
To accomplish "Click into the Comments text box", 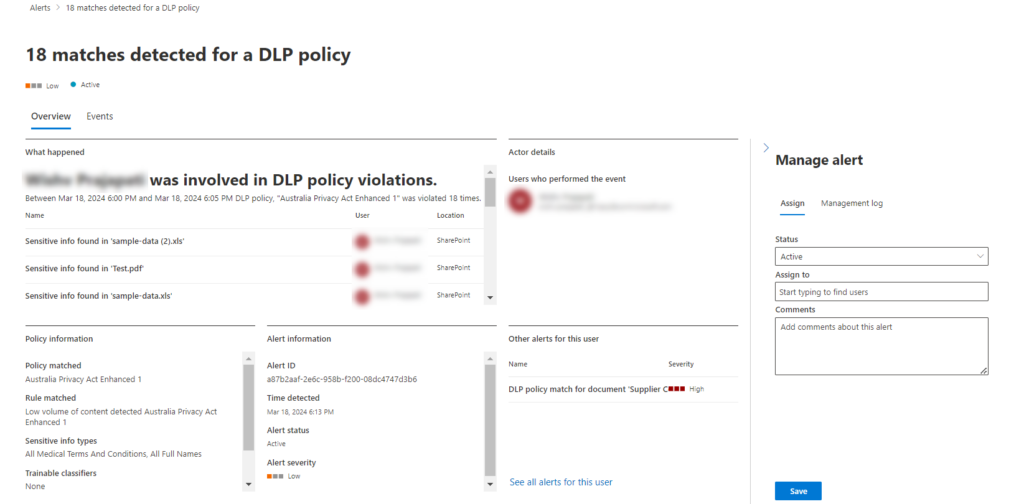I will pyautogui.click(x=881, y=345).
